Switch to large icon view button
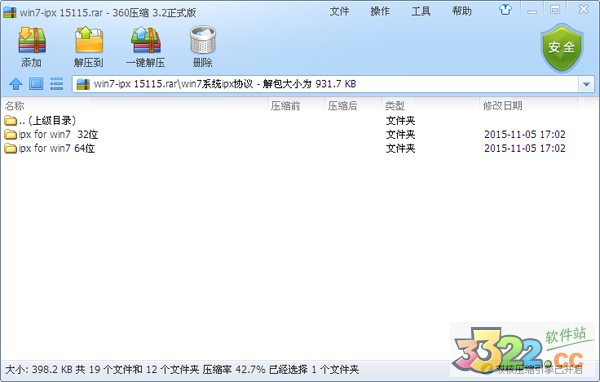Viewport: 600px width, 382px height. click(x=36, y=84)
